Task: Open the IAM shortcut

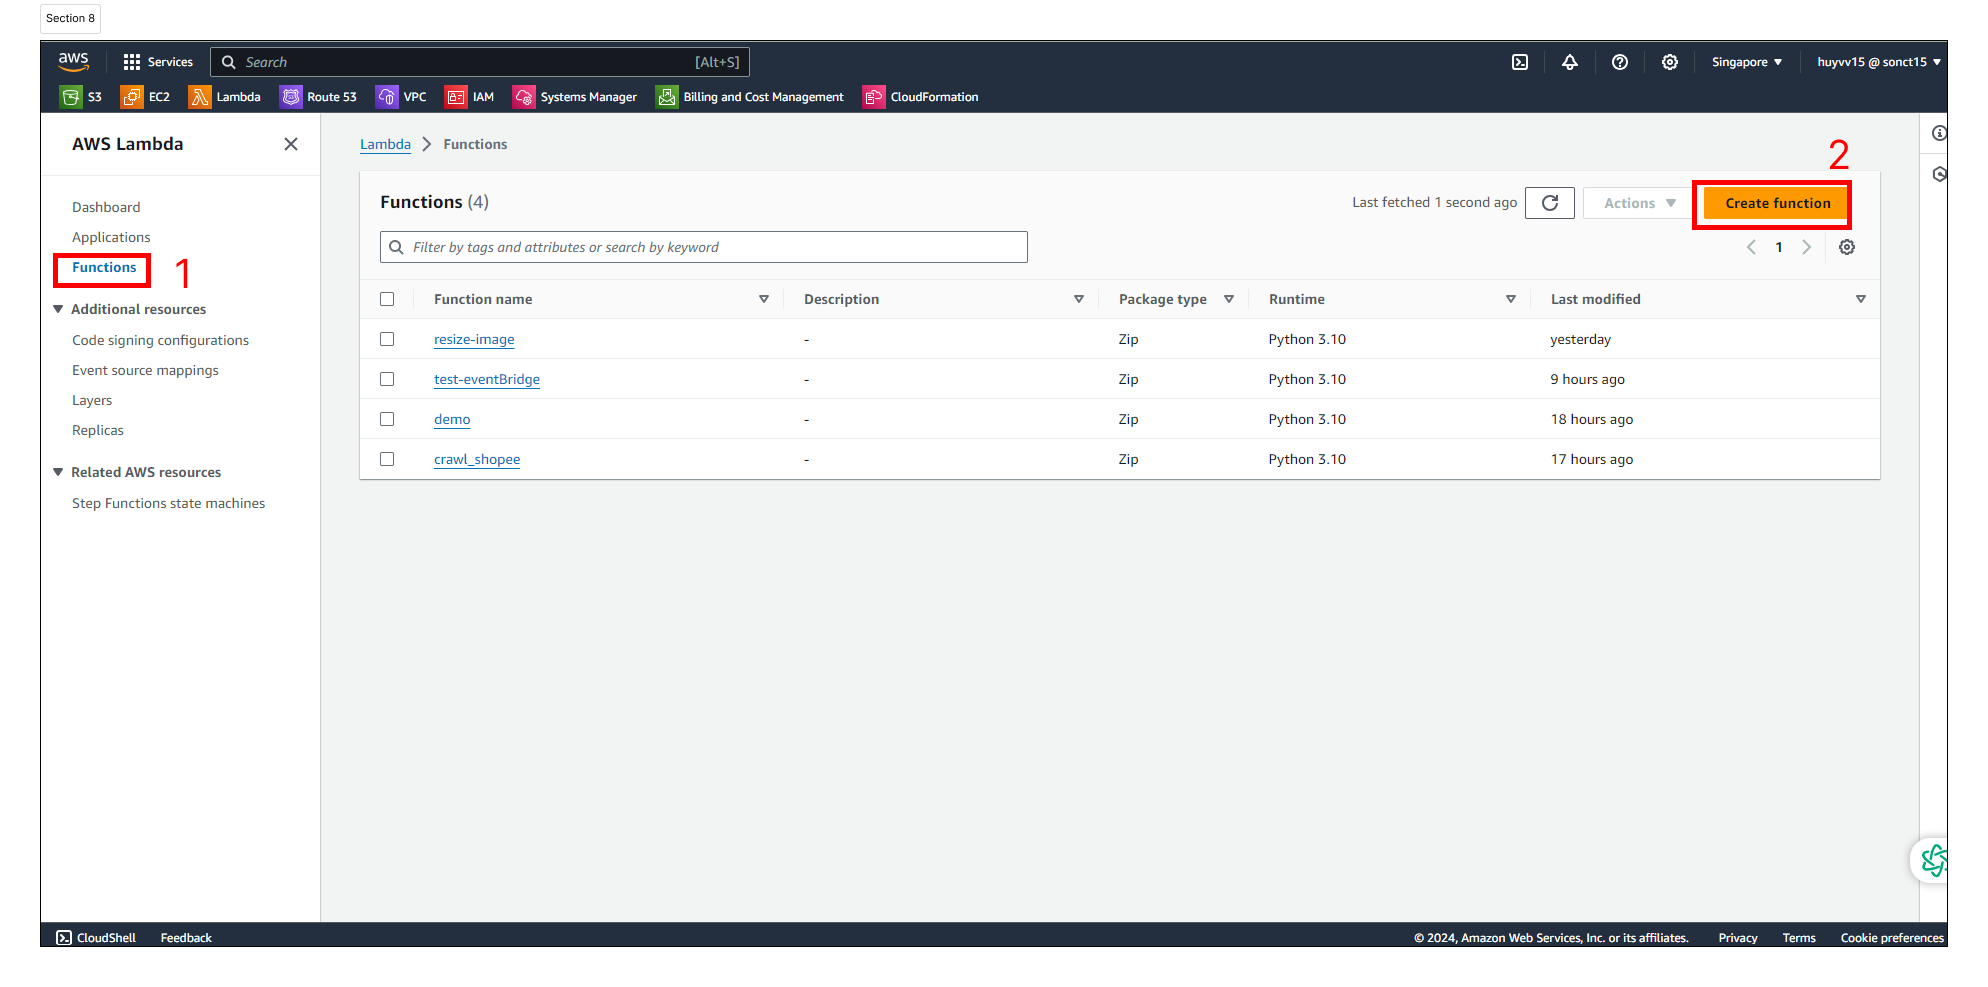Action: coord(470,97)
